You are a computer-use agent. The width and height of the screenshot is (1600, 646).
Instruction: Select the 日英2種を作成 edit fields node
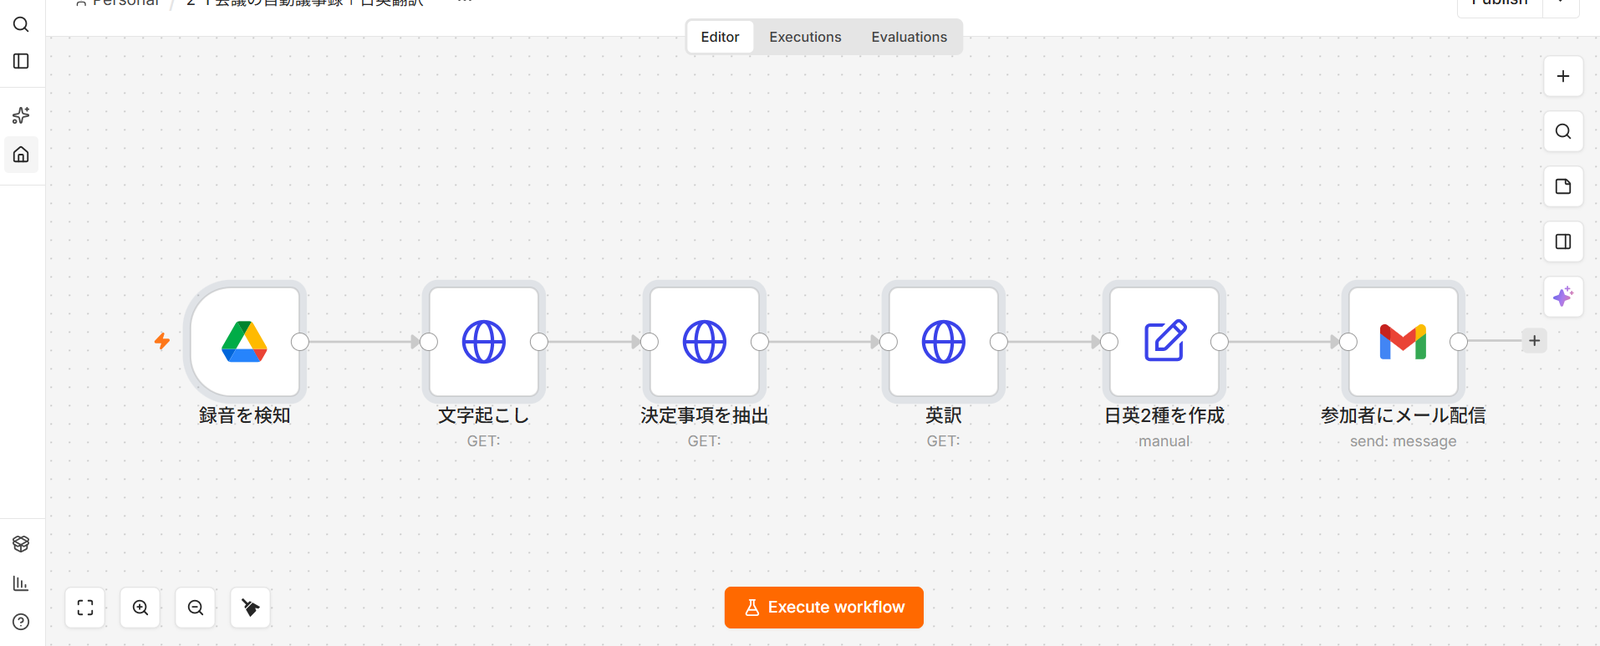coord(1164,342)
